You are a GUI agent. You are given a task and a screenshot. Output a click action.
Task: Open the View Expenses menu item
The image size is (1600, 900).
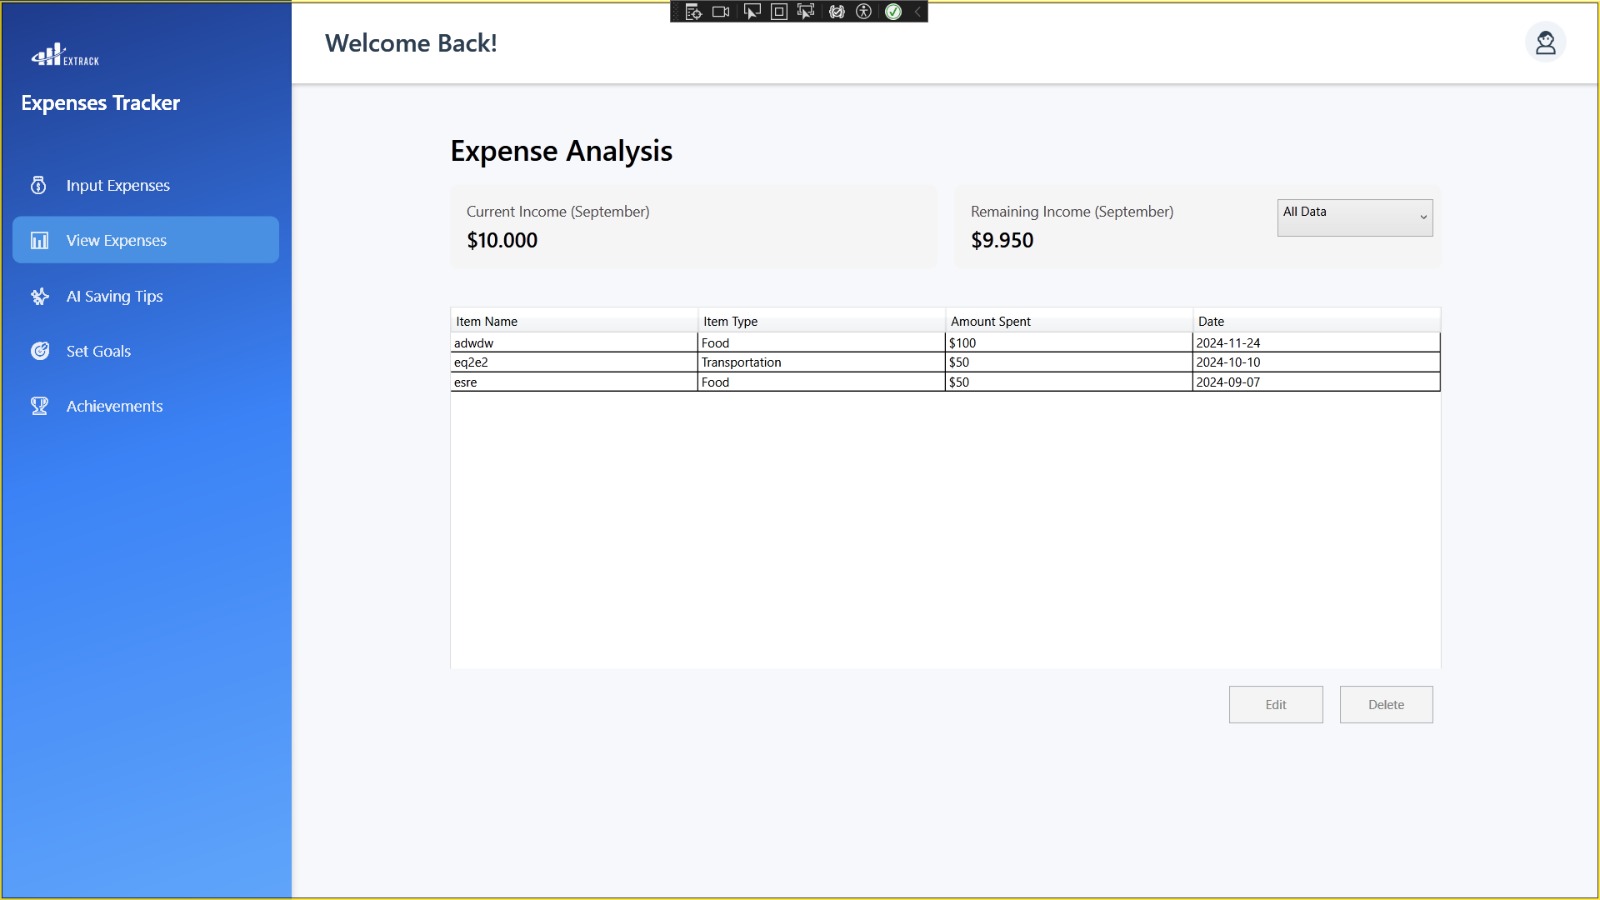[x=145, y=240]
